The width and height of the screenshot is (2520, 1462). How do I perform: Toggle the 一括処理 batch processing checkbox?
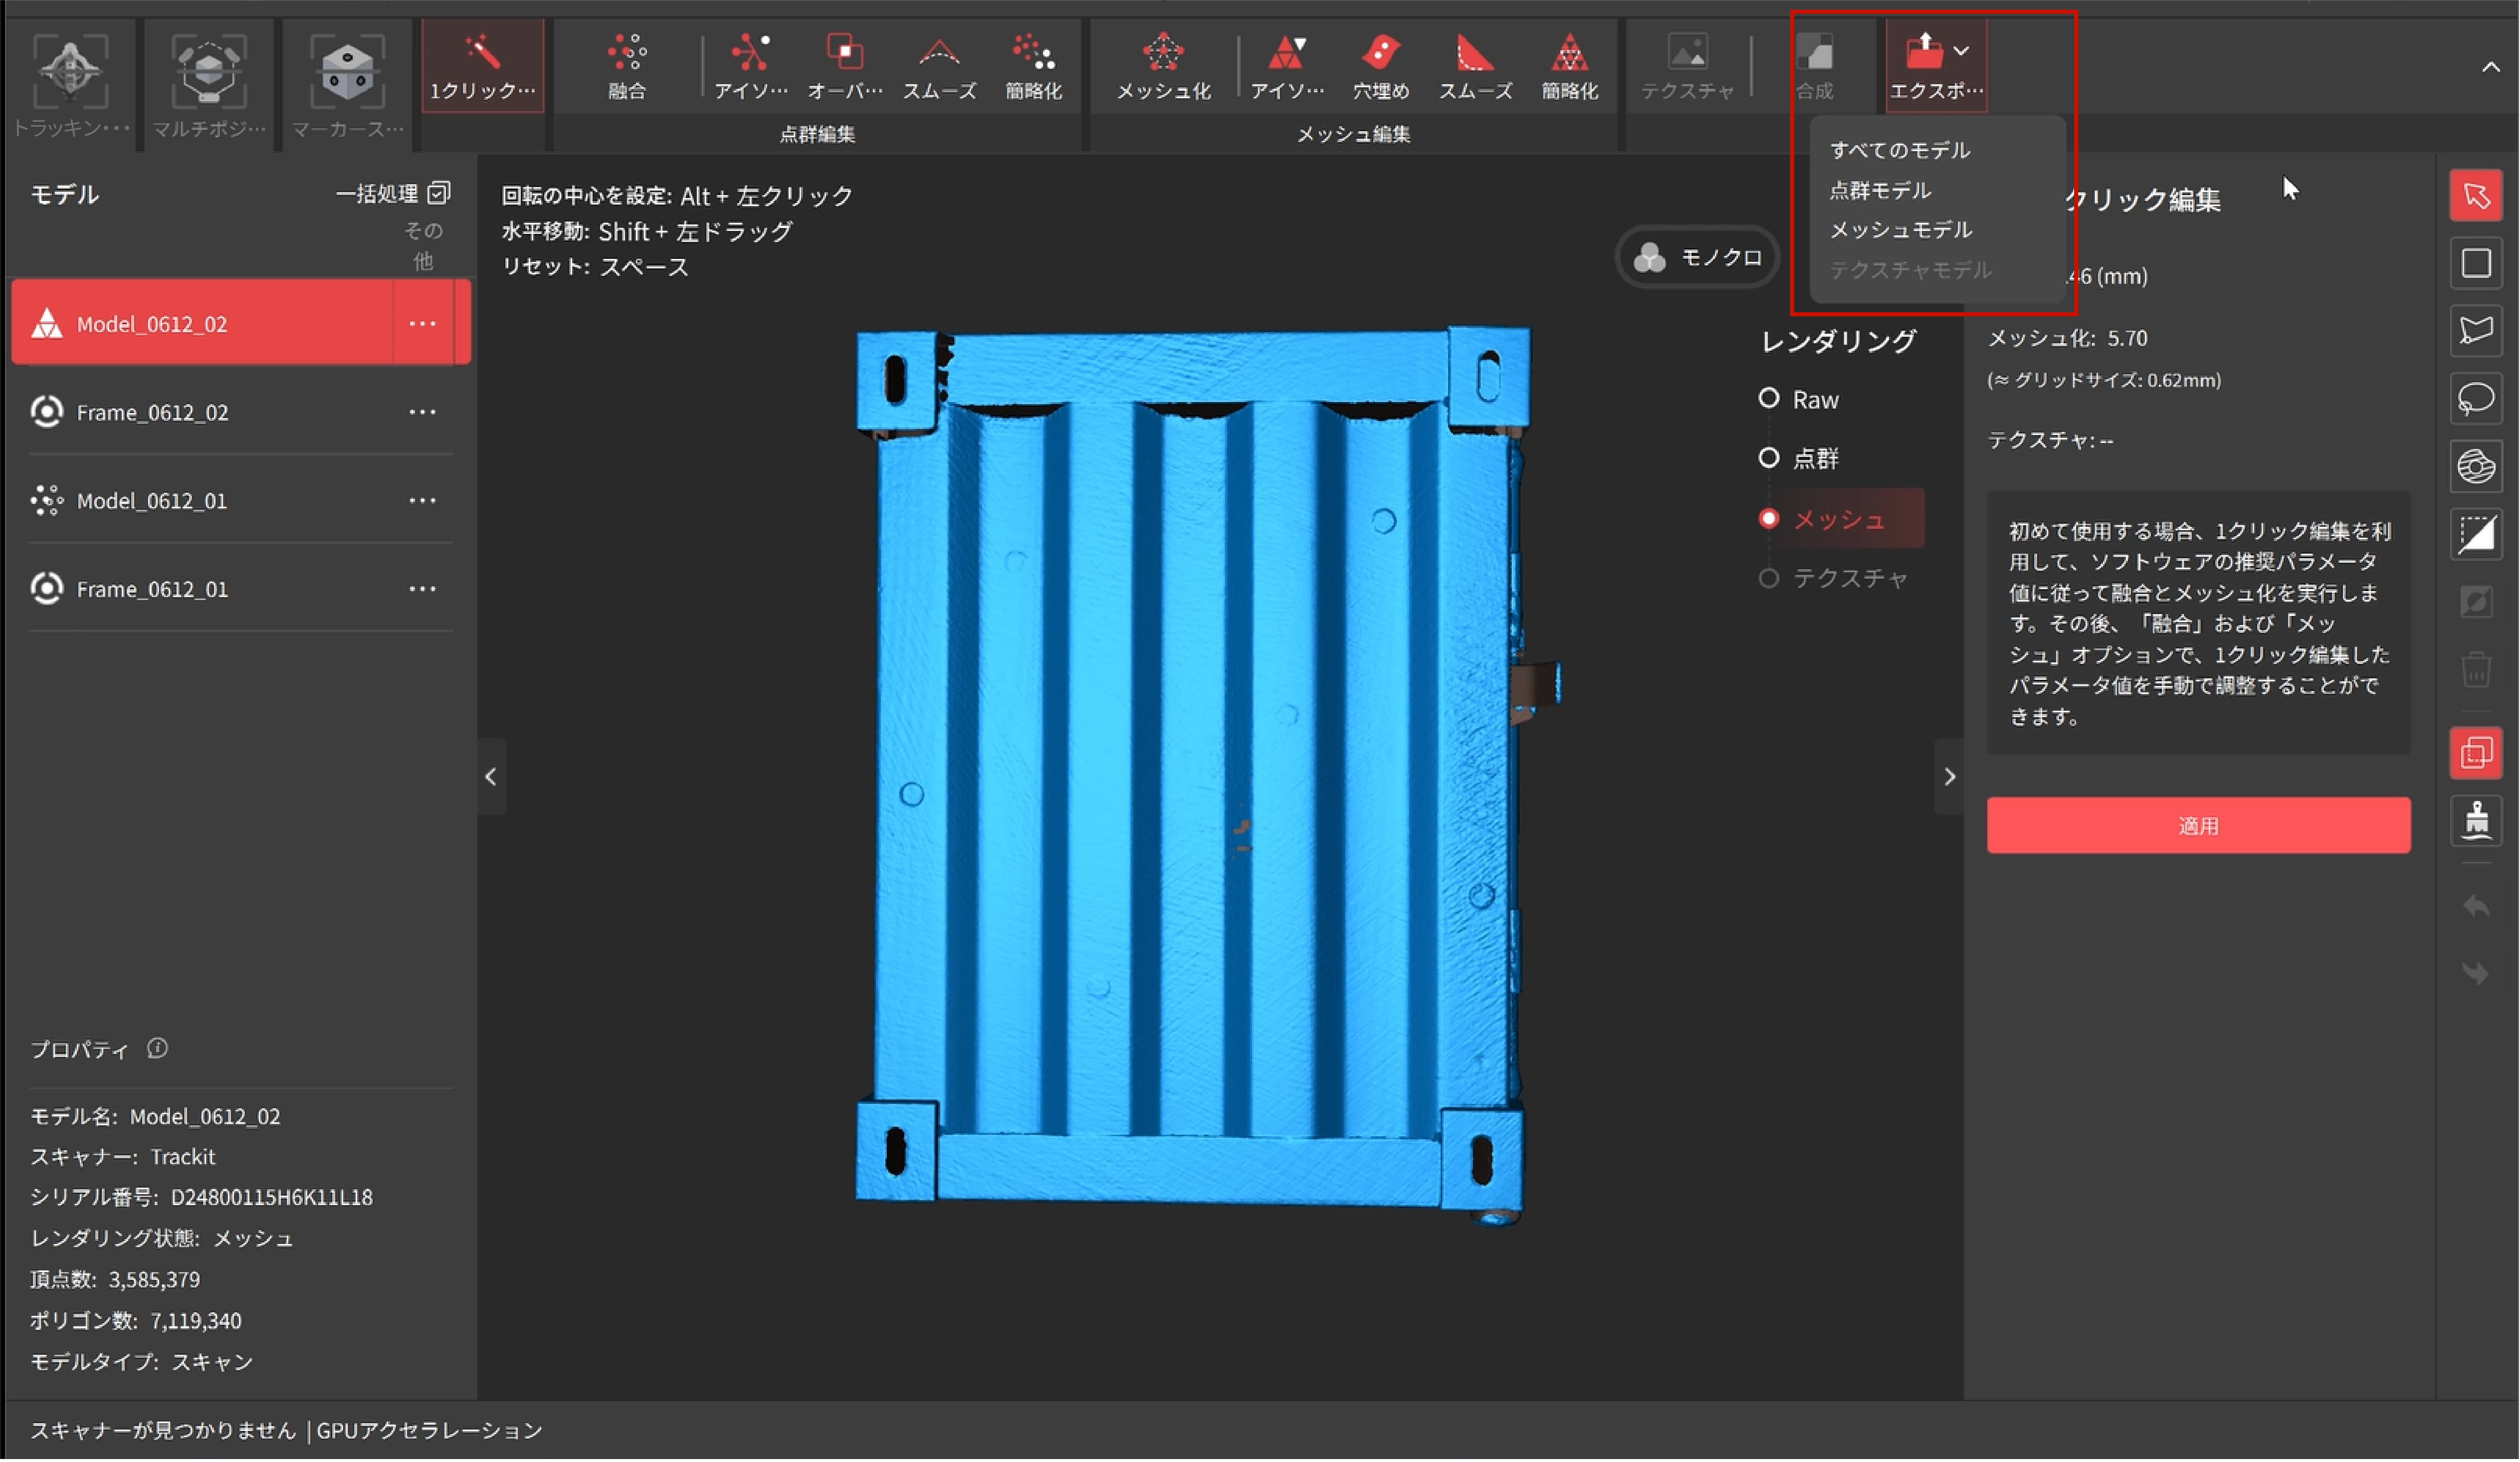pyautogui.click(x=439, y=192)
